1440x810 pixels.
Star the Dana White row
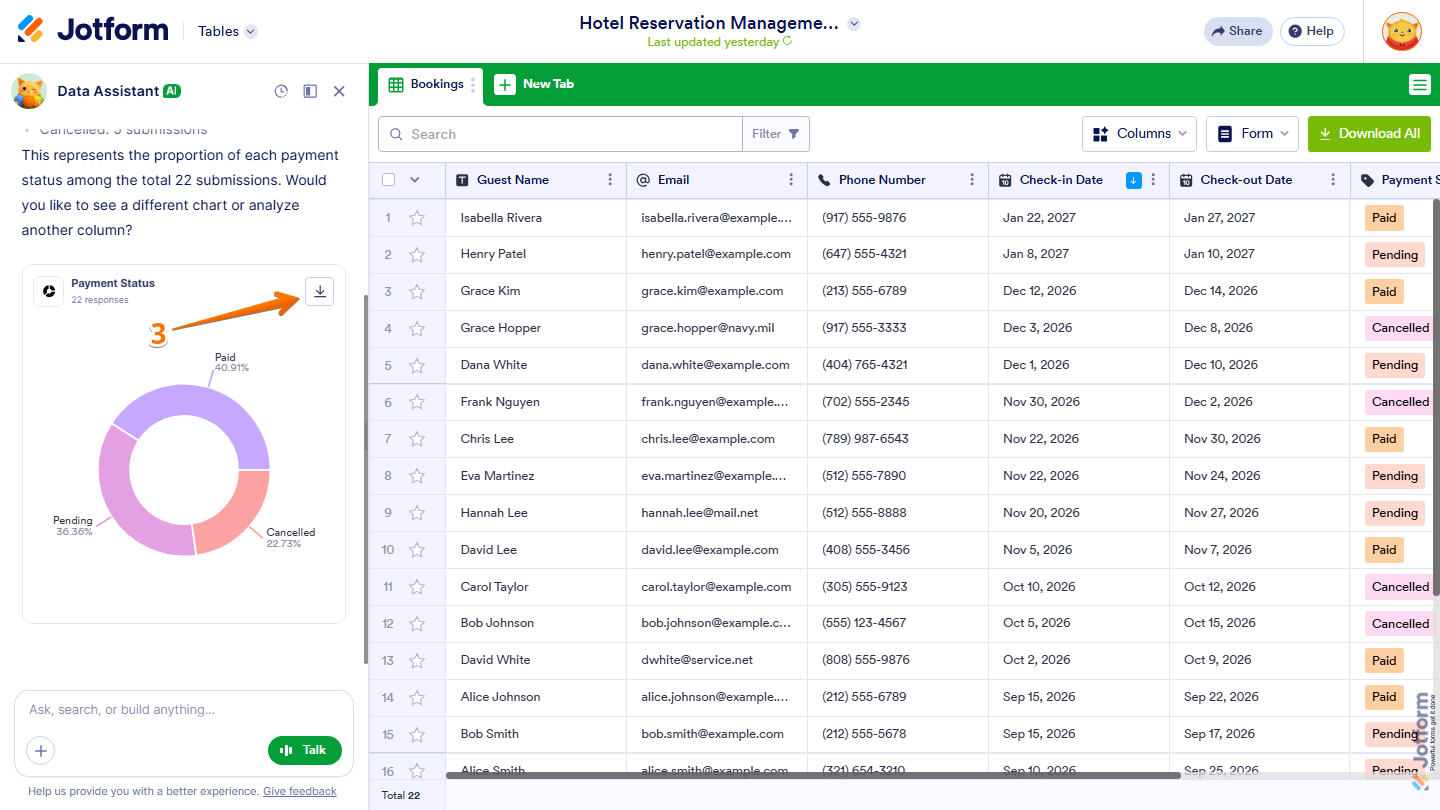point(417,366)
